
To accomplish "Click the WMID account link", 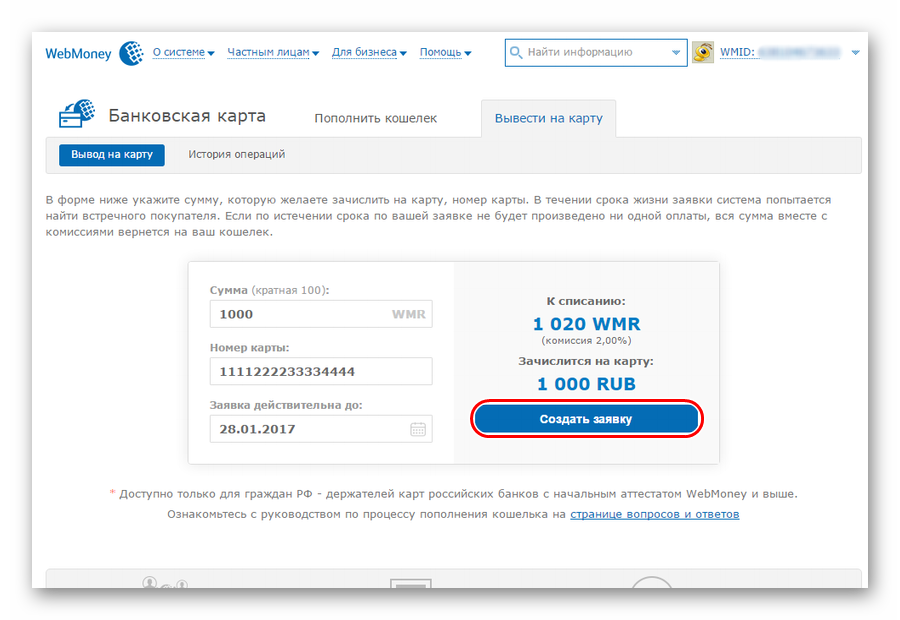I will coord(779,52).
